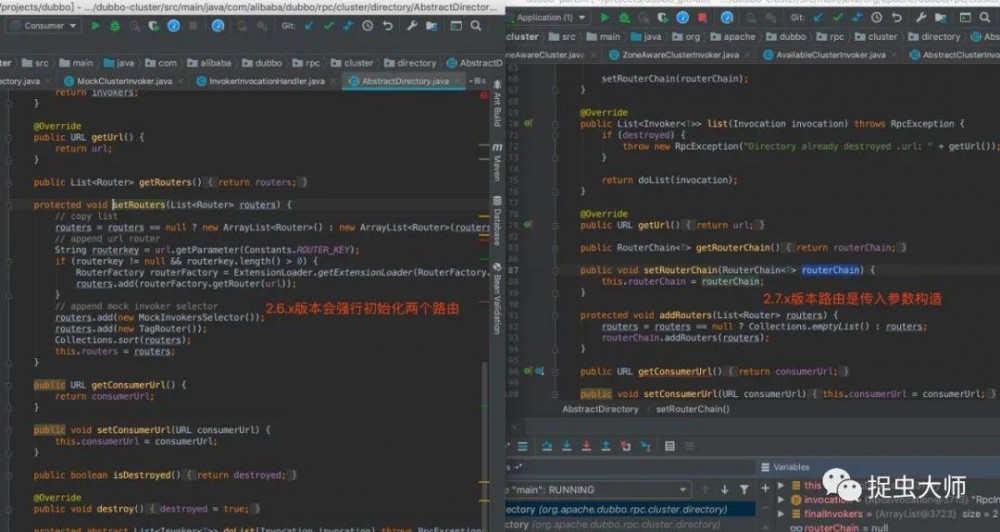Image resolution: width=1000 pixels, height=532 pixels.
Task: Expand the 'finalInvokers' variable node
Action: [781, 514]
